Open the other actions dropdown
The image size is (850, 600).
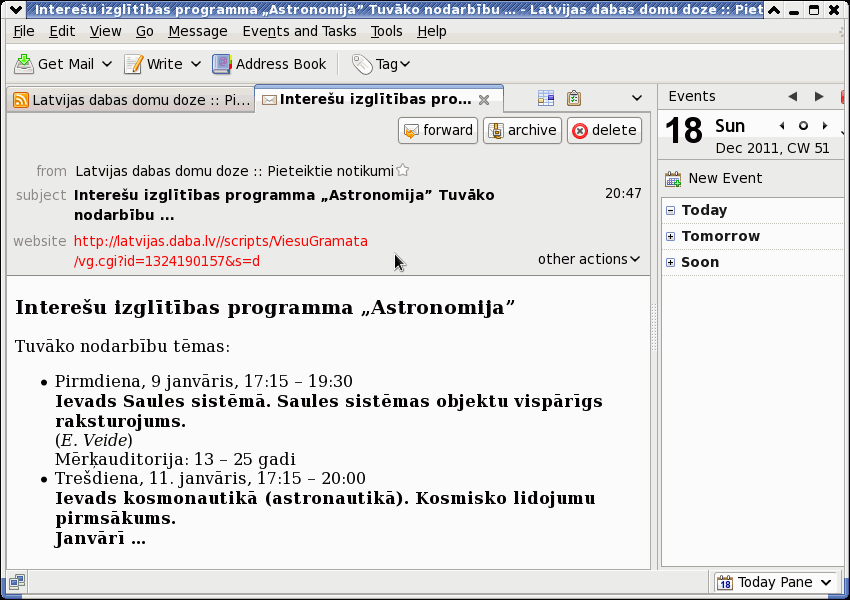pyautogui.click(x=589, y=259)
